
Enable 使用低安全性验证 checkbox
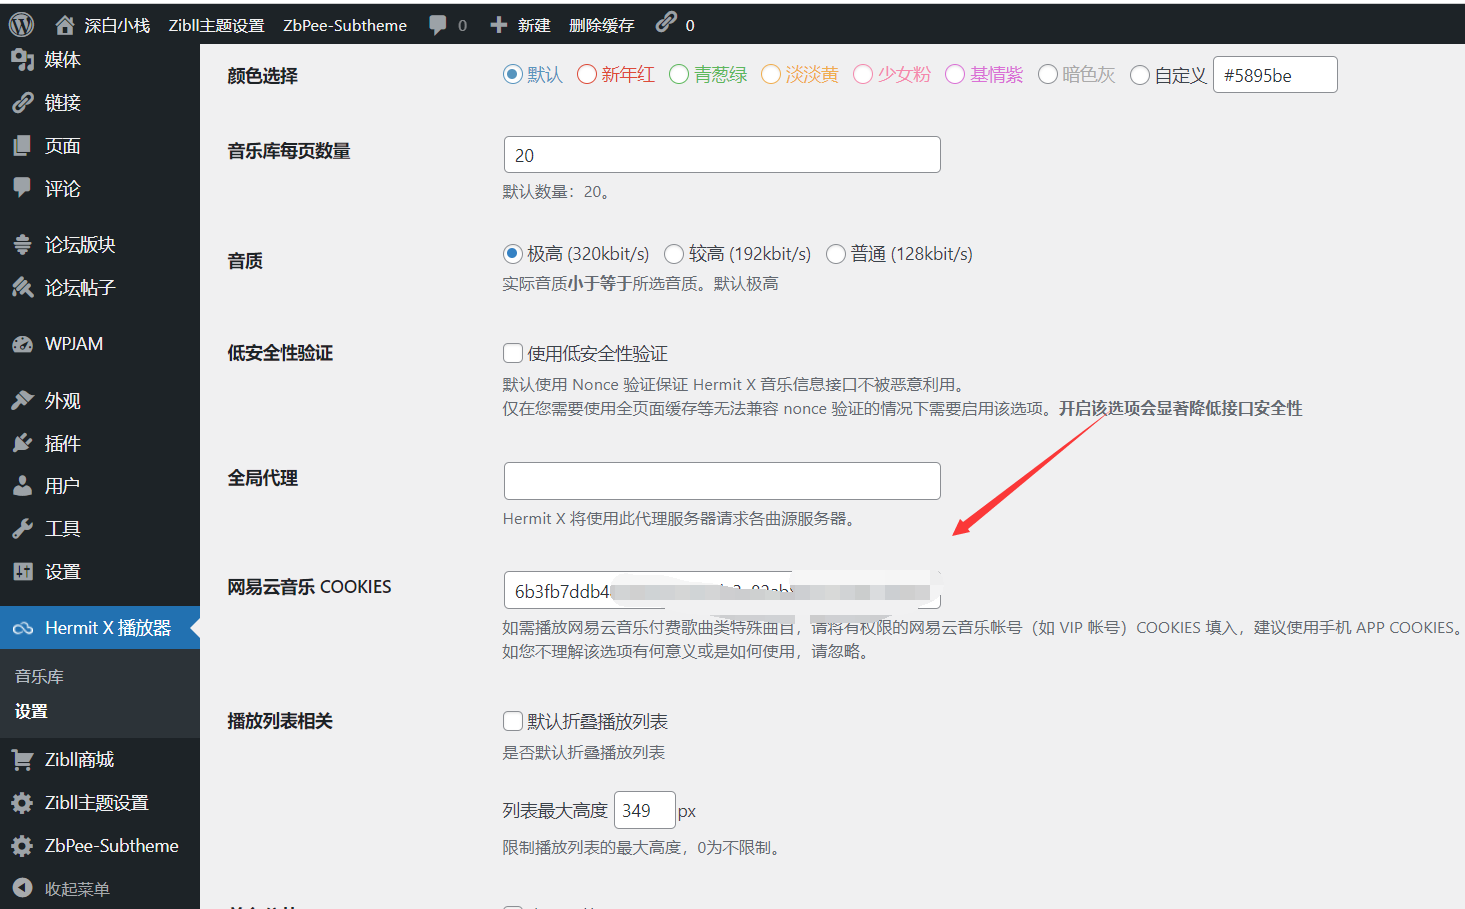pos(513,352)
